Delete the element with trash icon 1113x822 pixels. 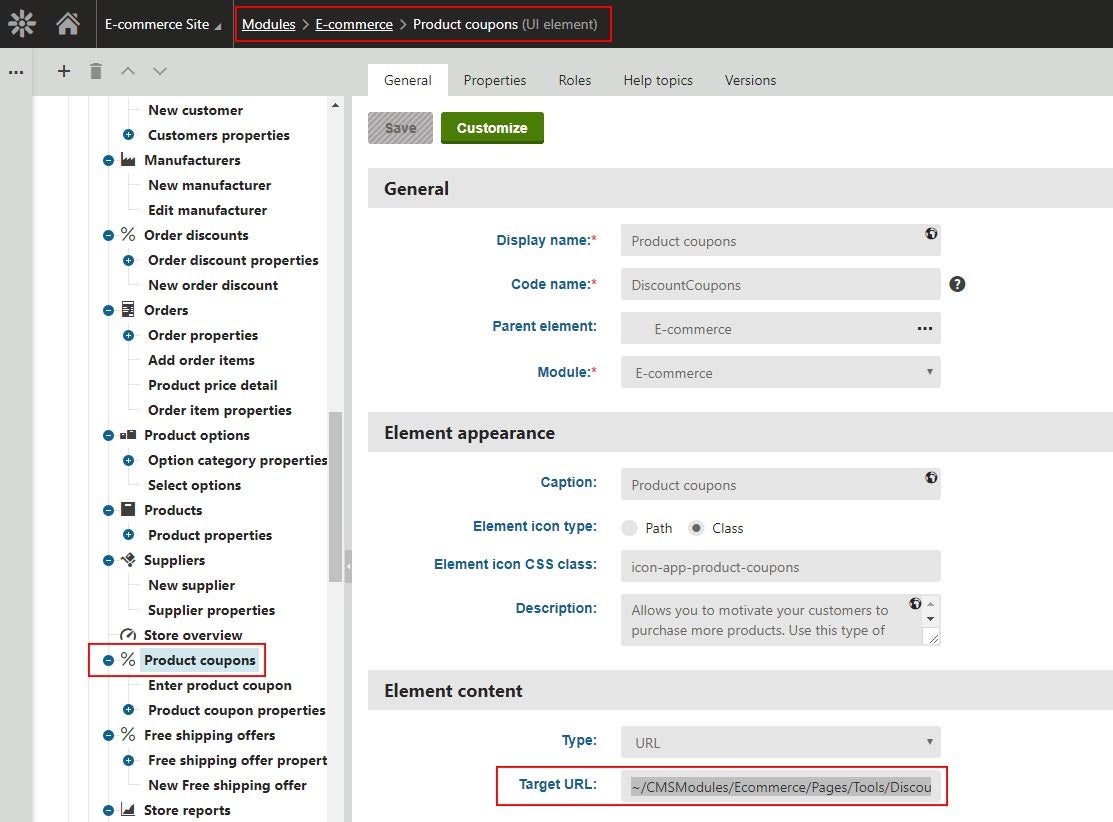click(96, 71)
